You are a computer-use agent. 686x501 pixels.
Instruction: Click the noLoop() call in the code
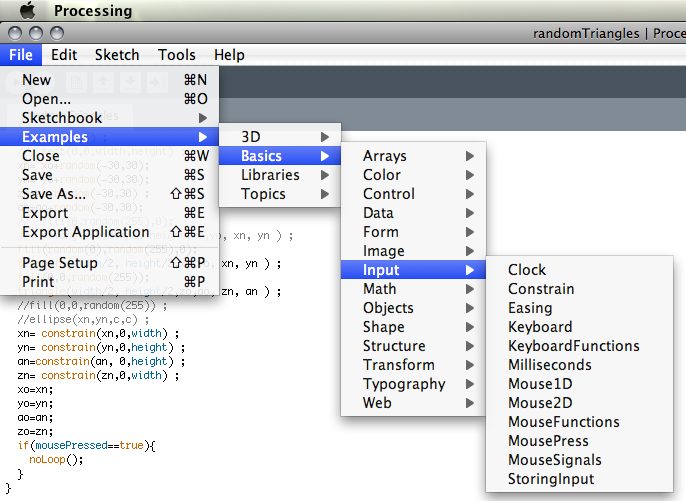pyautogui.click(x=56, y=459)
